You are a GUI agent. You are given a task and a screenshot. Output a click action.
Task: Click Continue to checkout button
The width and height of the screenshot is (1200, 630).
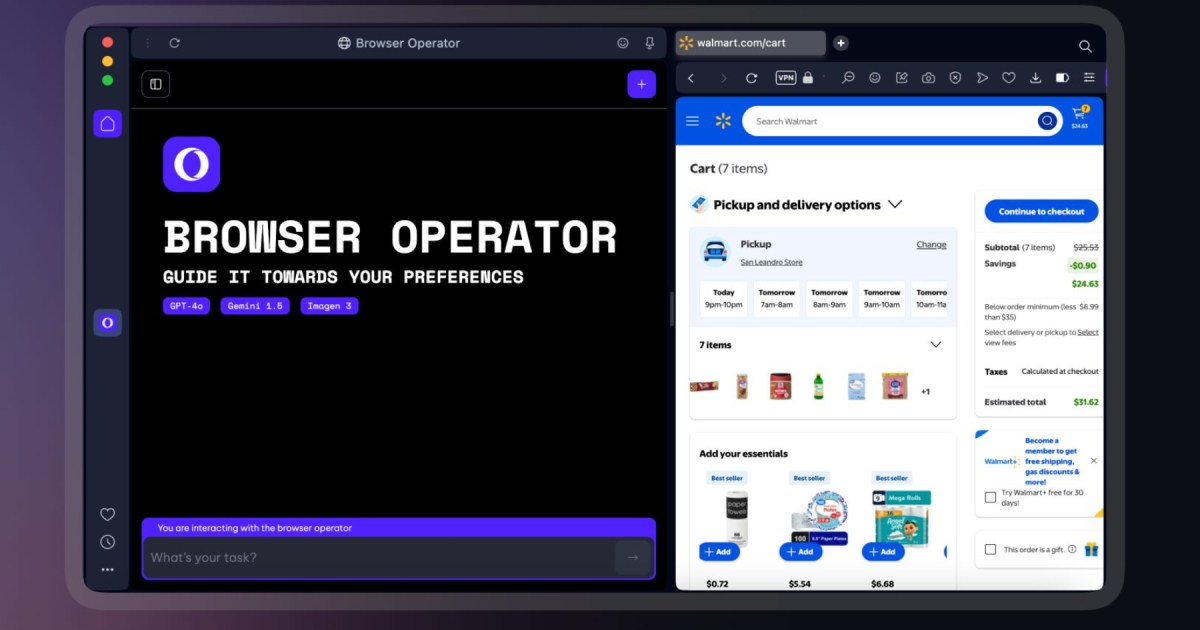pos(1041,211)
